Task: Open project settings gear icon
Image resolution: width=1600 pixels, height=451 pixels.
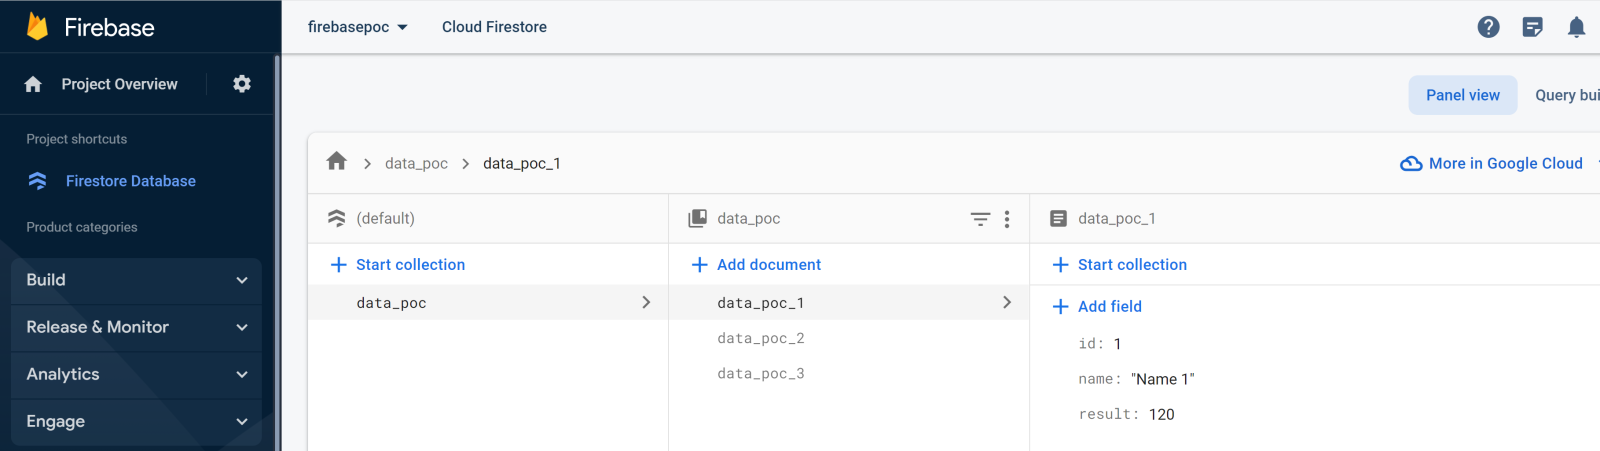Action: [242, 84]
